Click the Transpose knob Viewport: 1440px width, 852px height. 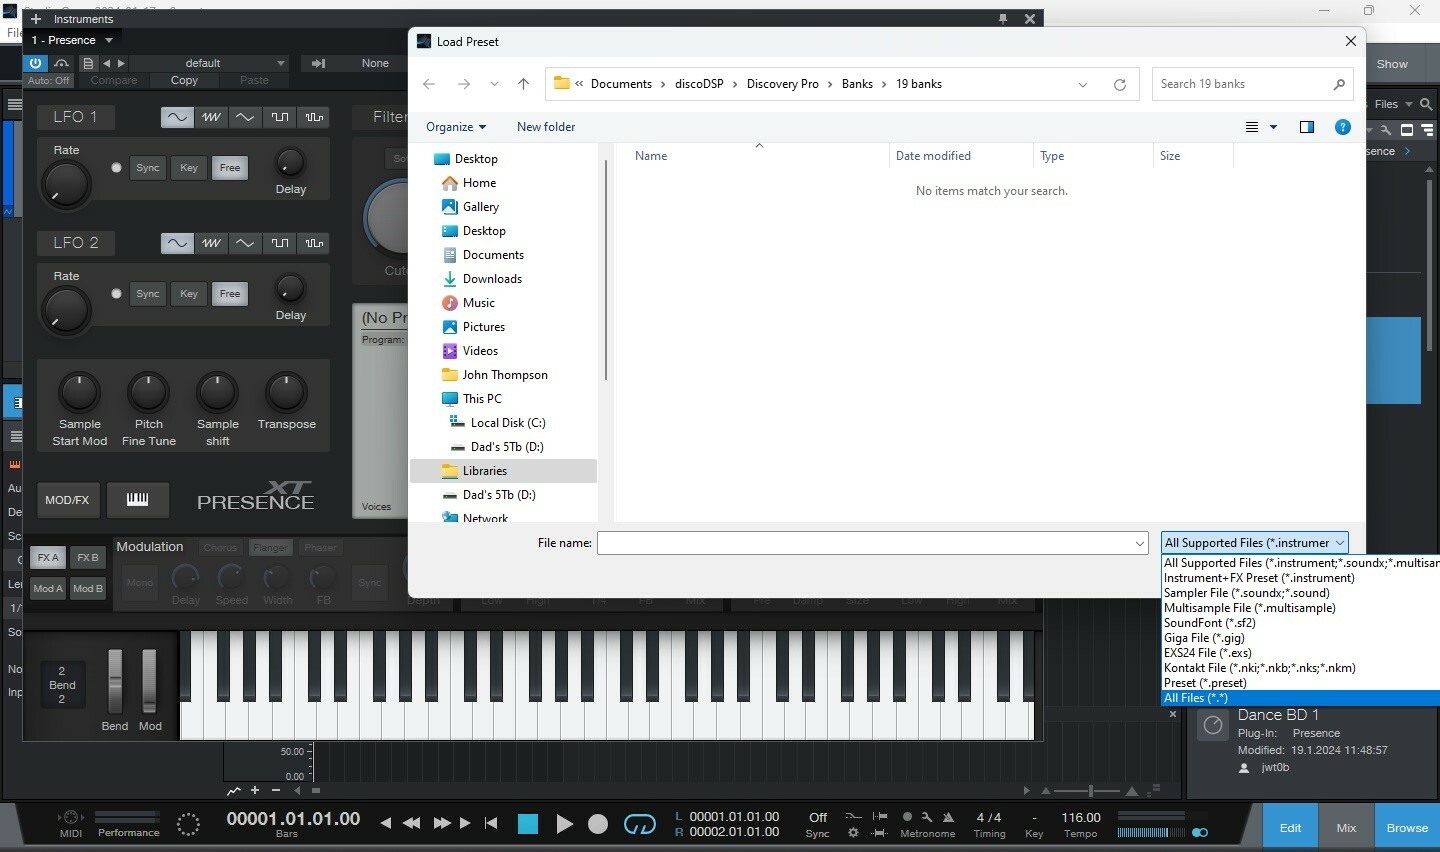point(286,393)
